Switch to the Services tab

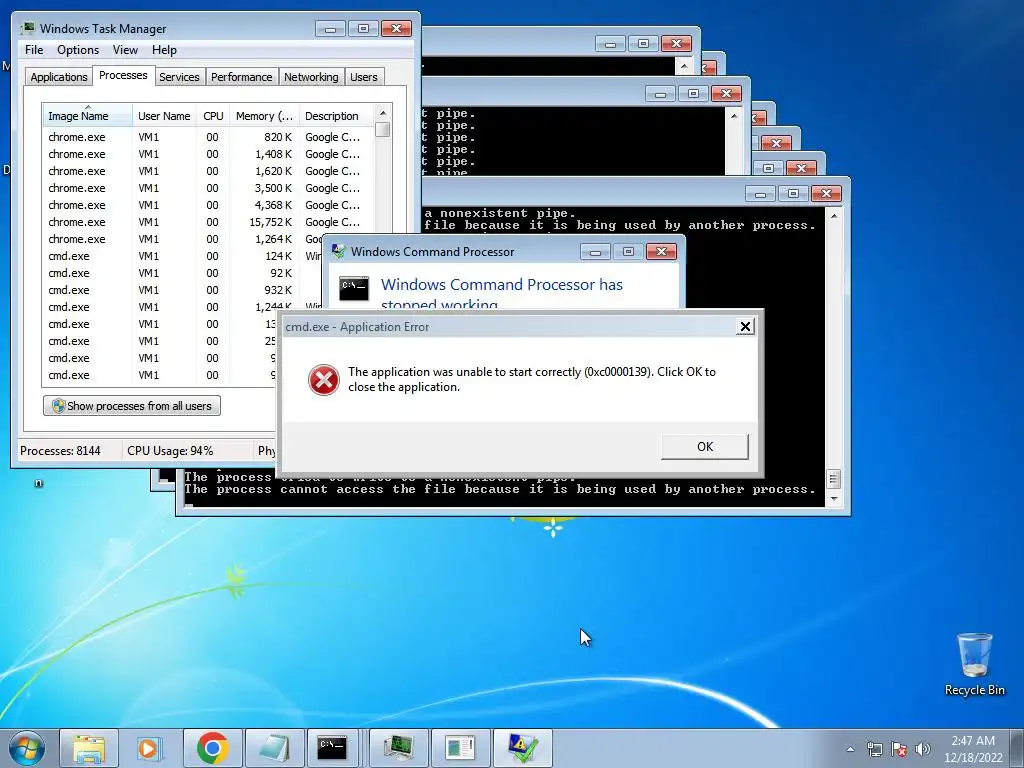(179, 77)
